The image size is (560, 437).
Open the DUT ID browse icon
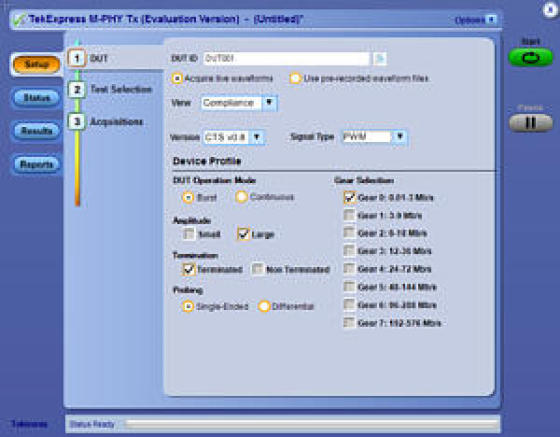pos(380,59)
